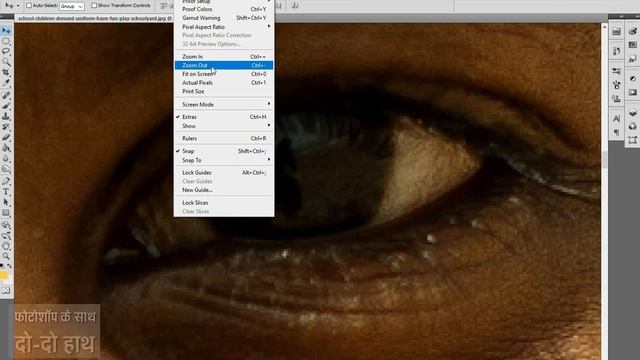Reset default foreground and background colors
The image size is (640, 360).
[2, 266]
